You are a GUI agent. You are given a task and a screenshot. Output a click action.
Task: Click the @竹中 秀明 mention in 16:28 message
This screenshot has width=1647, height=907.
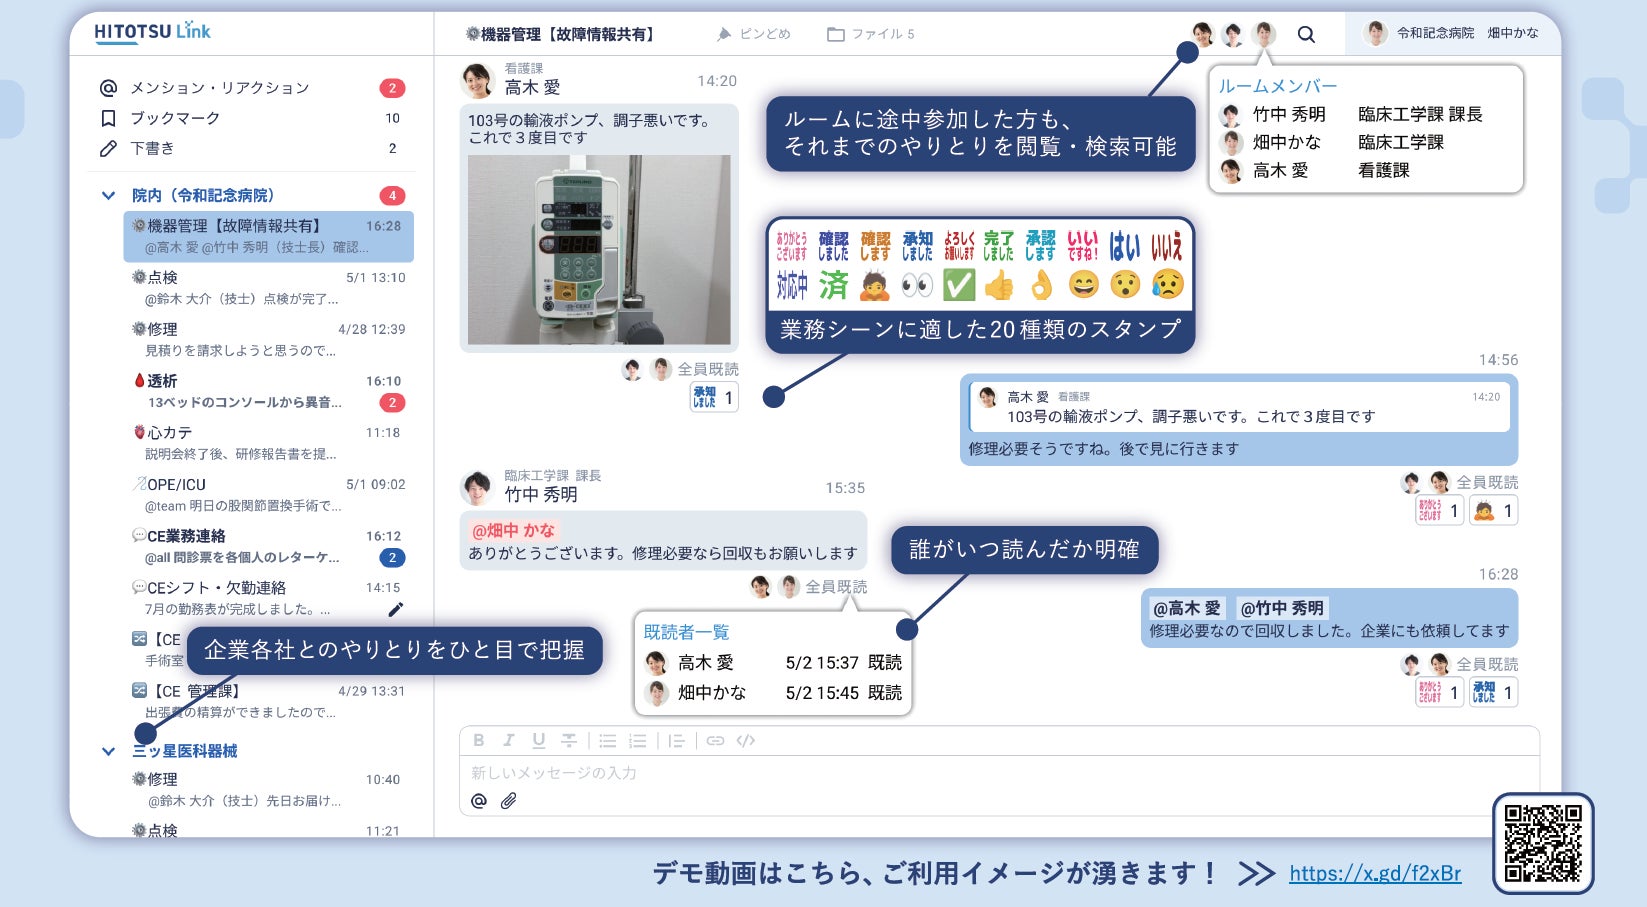[1282, 608]
